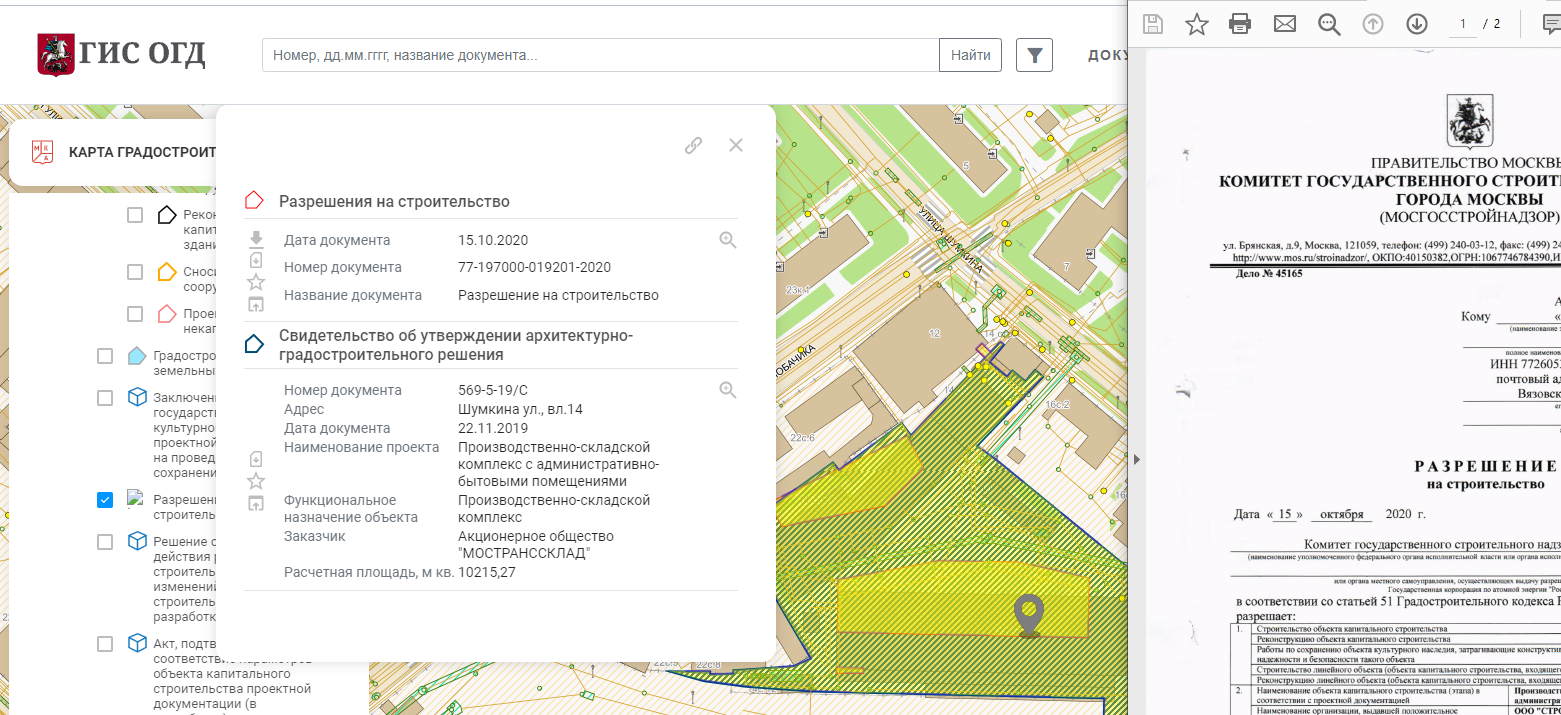
Task: Click blue pentagon icon of Свидетельство section
Action: click(x=254, y=345)
